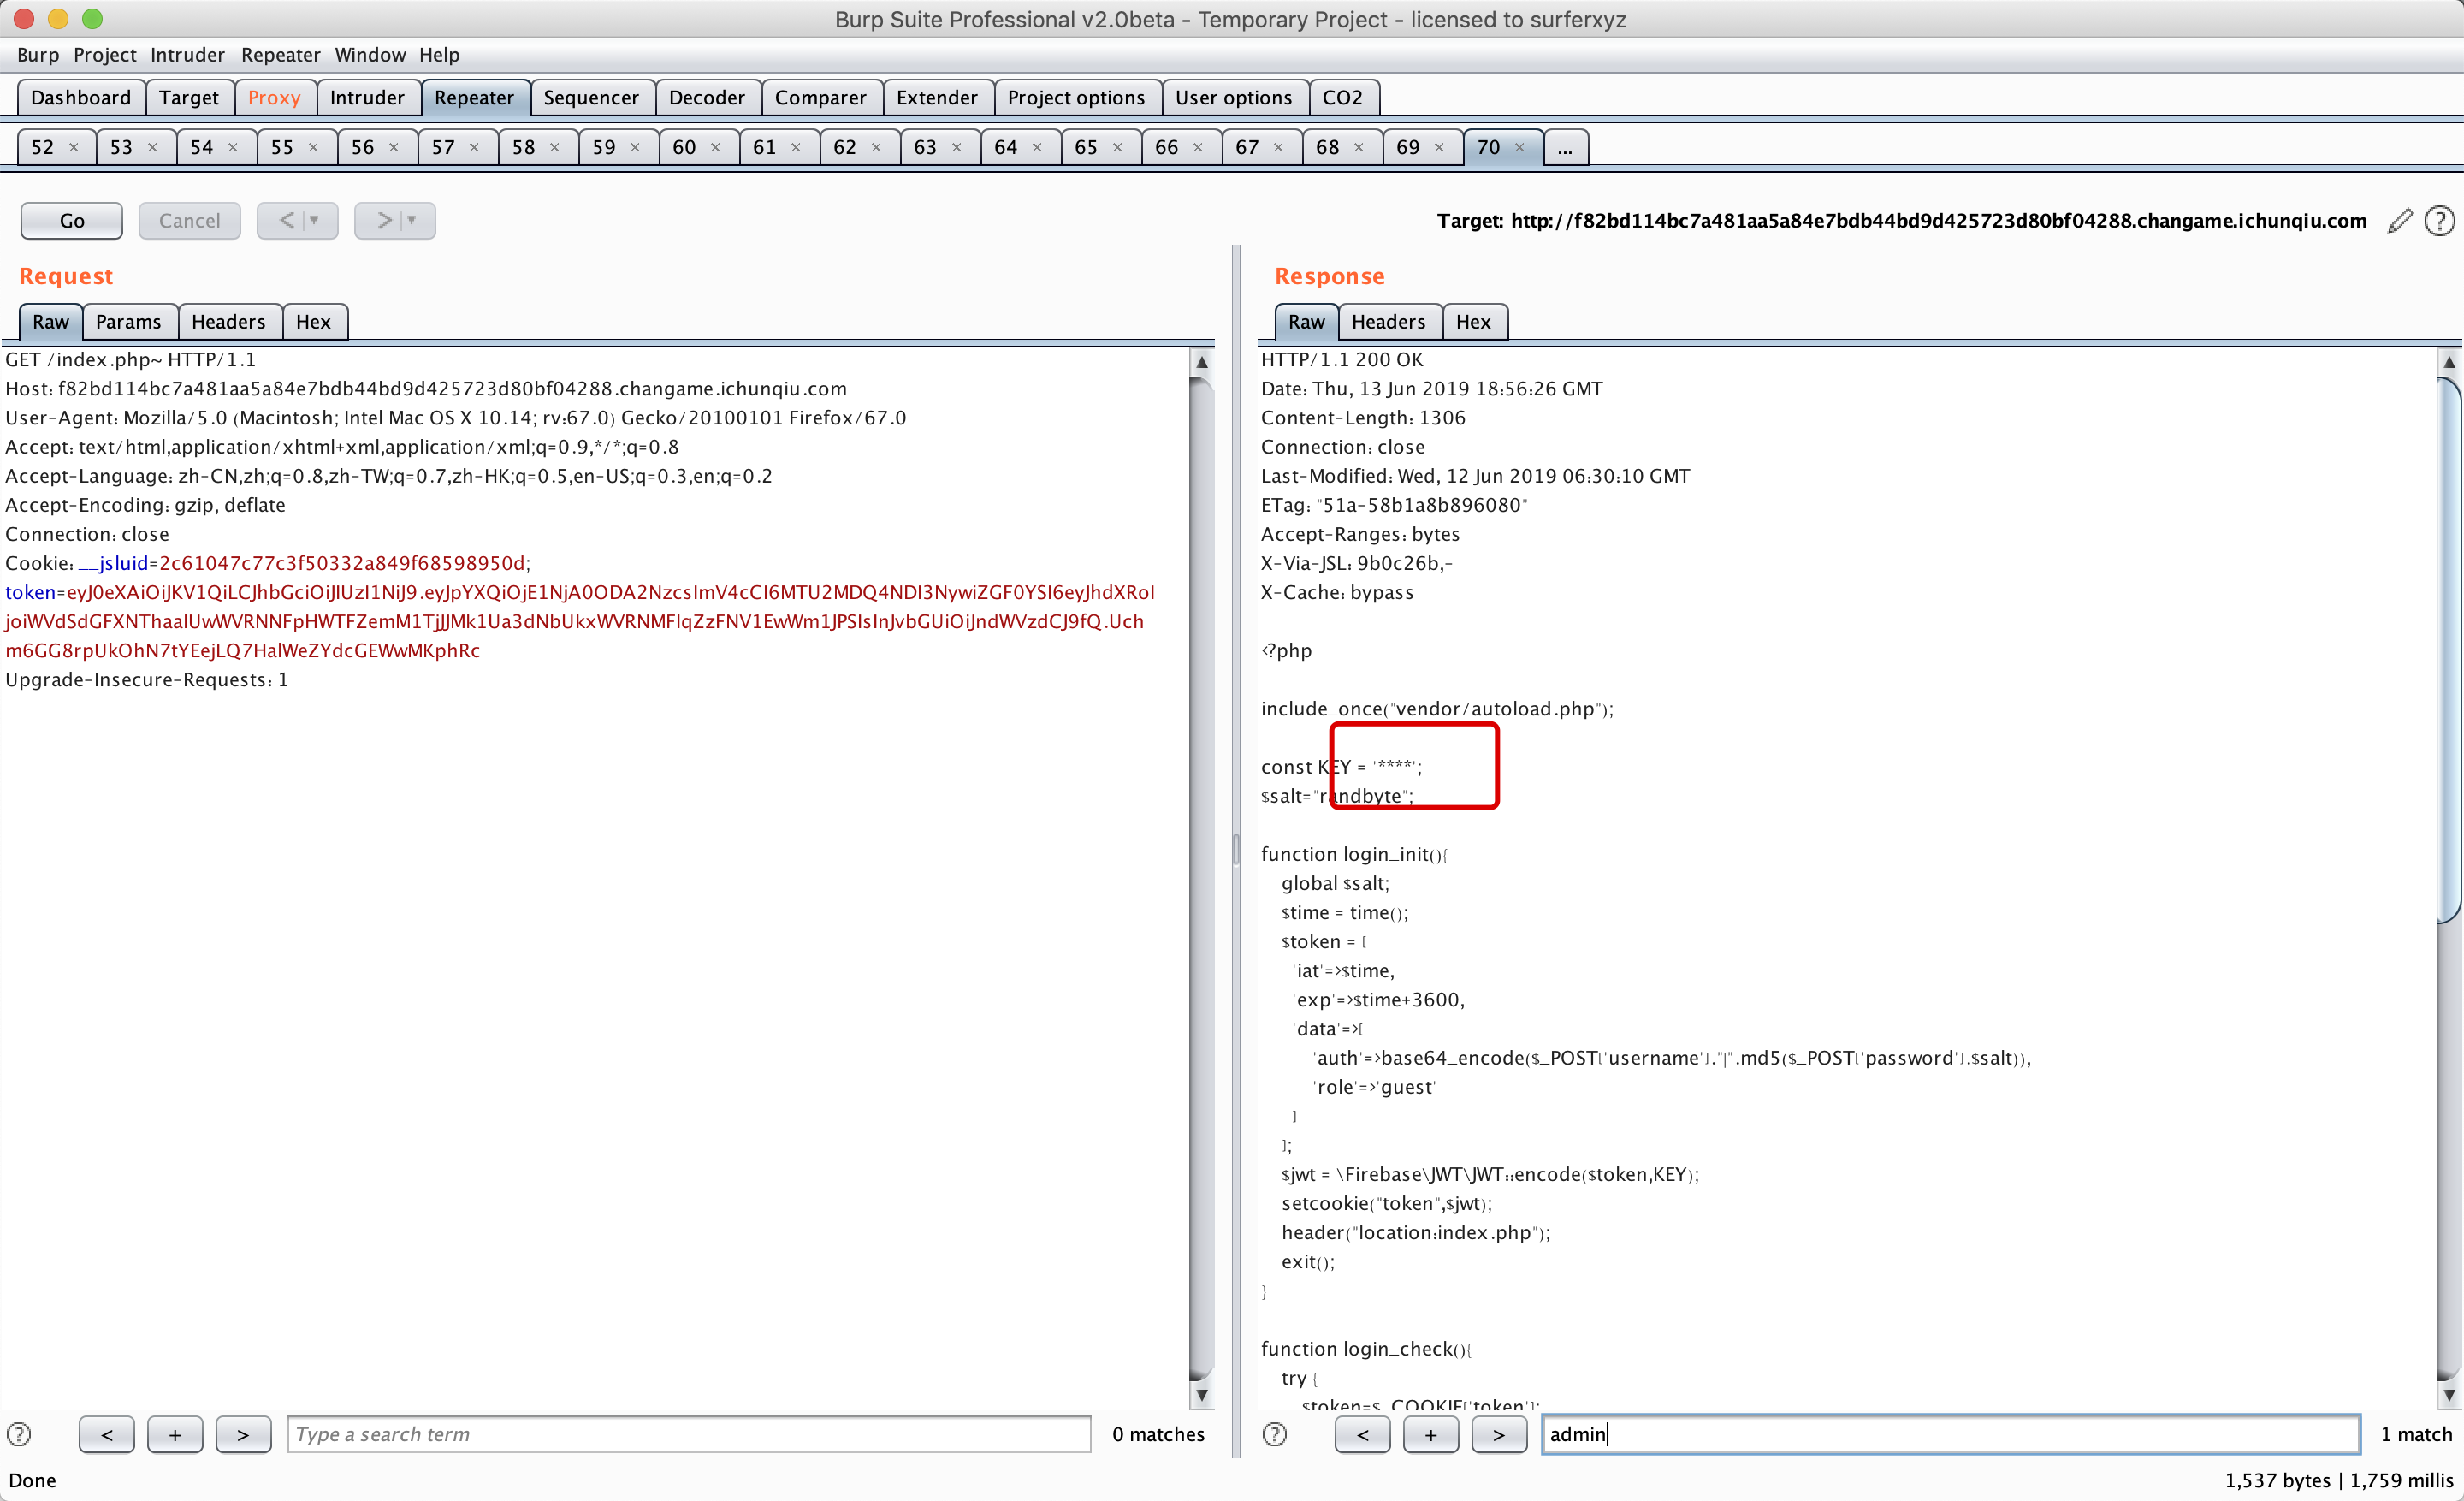
Task: Open Repeater help question mark icon
Action: click(x=2440, y=221)
